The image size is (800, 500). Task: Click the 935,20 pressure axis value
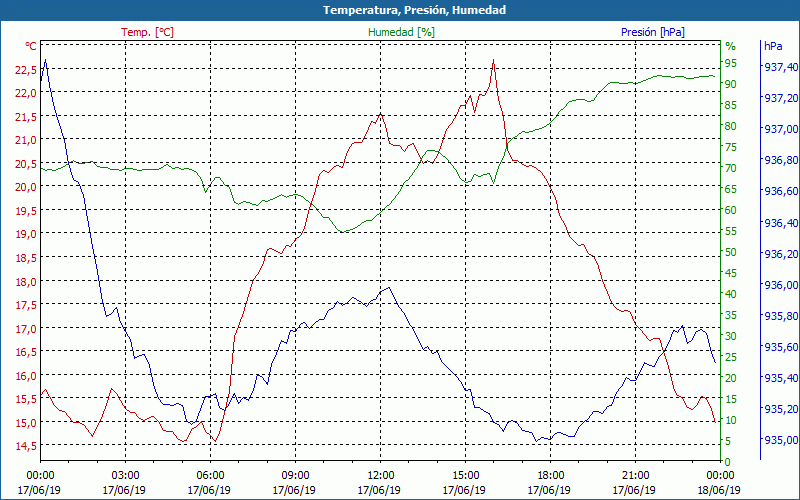[779, 409]
